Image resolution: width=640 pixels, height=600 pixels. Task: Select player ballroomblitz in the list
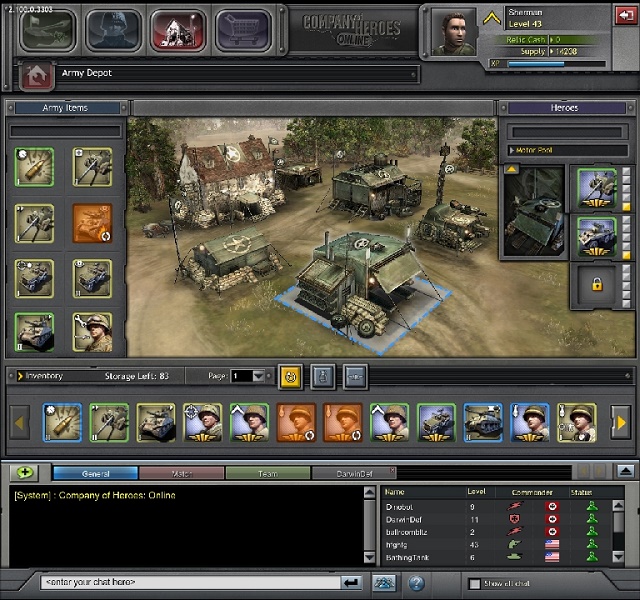pos(497,532)
